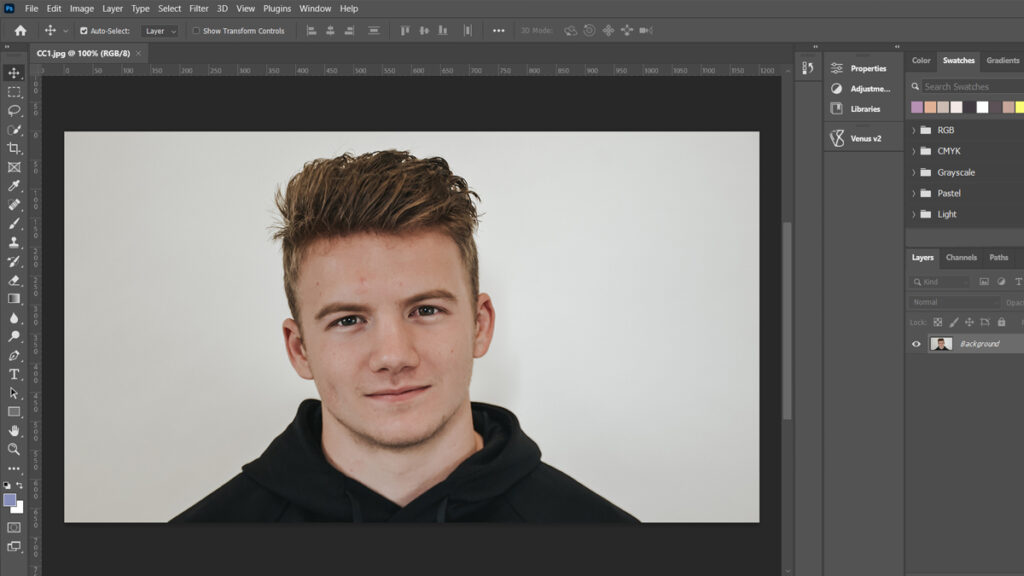Open the Properties panel
The width and height of the screenshot is (1024, 576).
[860, 68]
